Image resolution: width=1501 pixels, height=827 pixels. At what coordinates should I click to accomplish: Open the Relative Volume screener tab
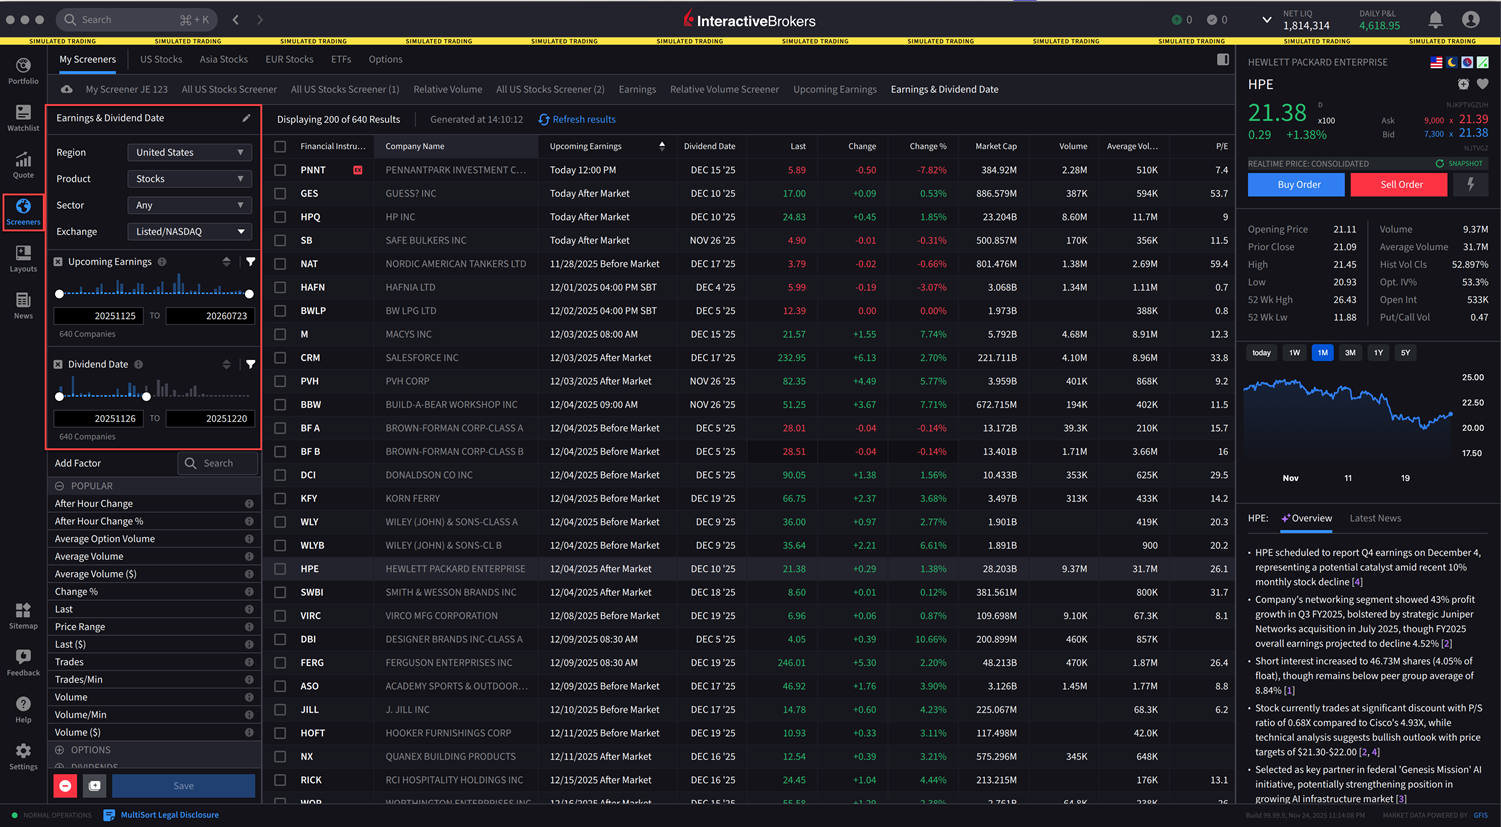point(447,89)
